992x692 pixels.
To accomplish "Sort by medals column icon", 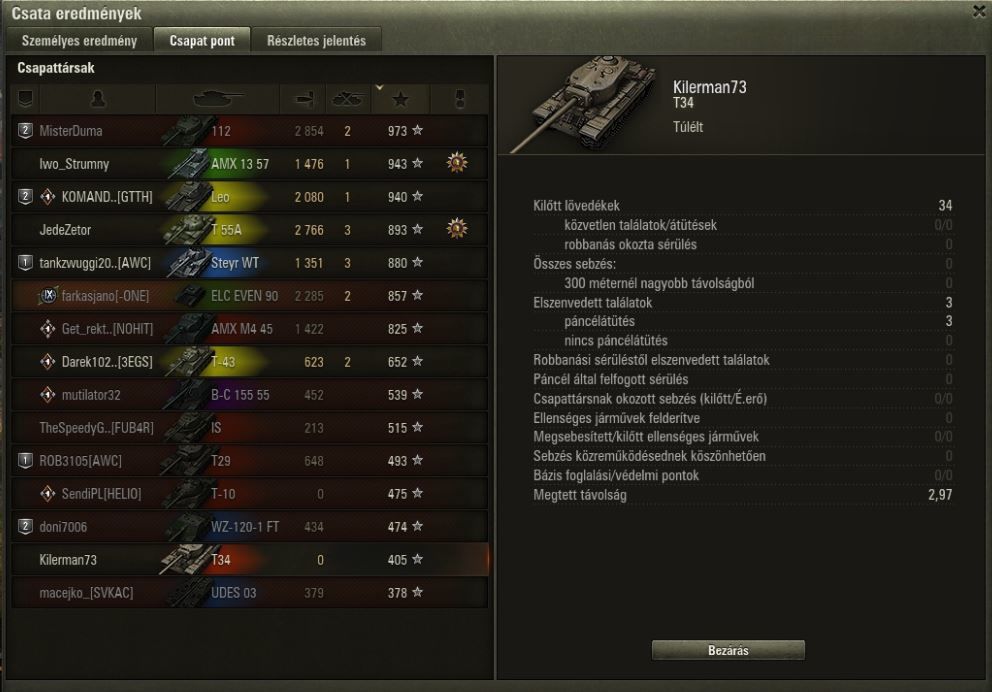I will click(x=460, y=99).
